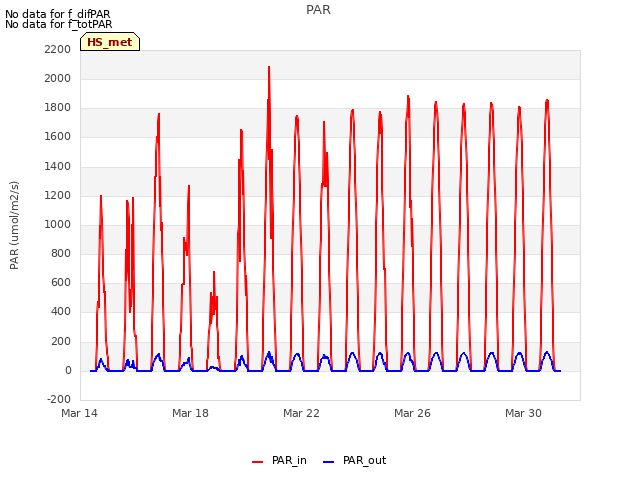Click the blue PAR_out legend swatch

[329, 462]
